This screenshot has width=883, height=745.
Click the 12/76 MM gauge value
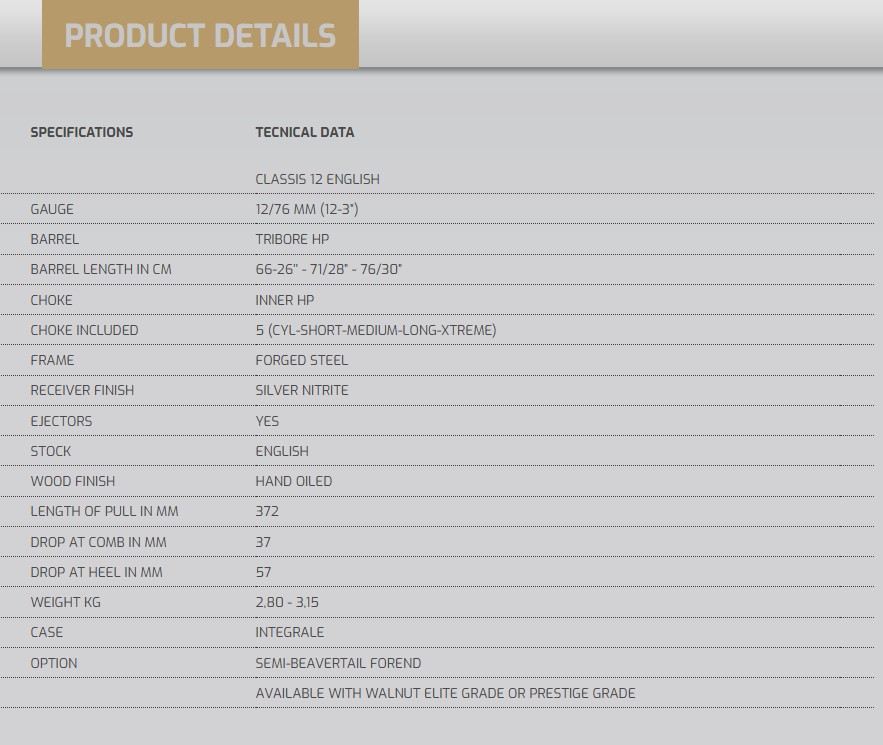coord(307,209)
